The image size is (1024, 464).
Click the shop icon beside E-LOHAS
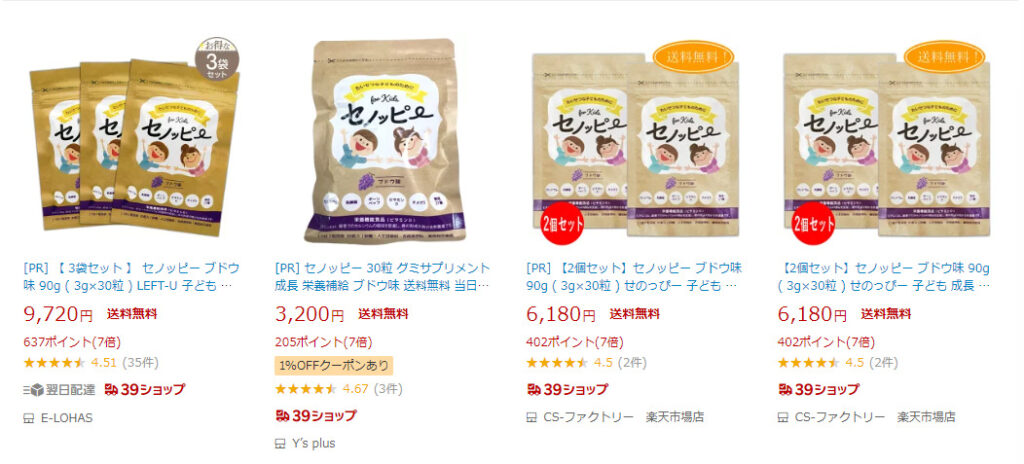pyautogui.click(x=29, y=418)
